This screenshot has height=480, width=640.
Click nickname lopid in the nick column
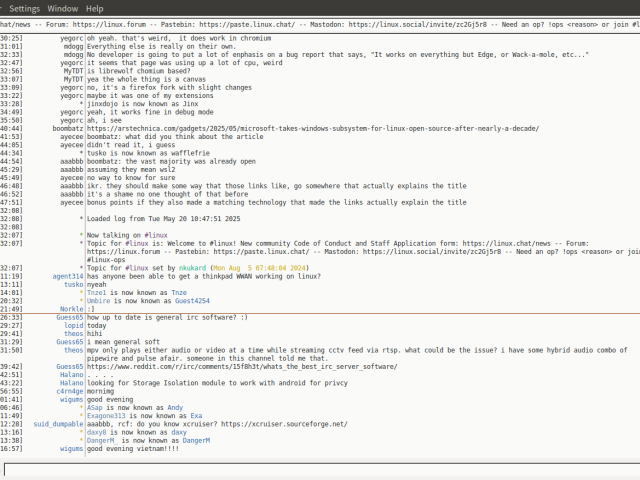click(73, 325)
